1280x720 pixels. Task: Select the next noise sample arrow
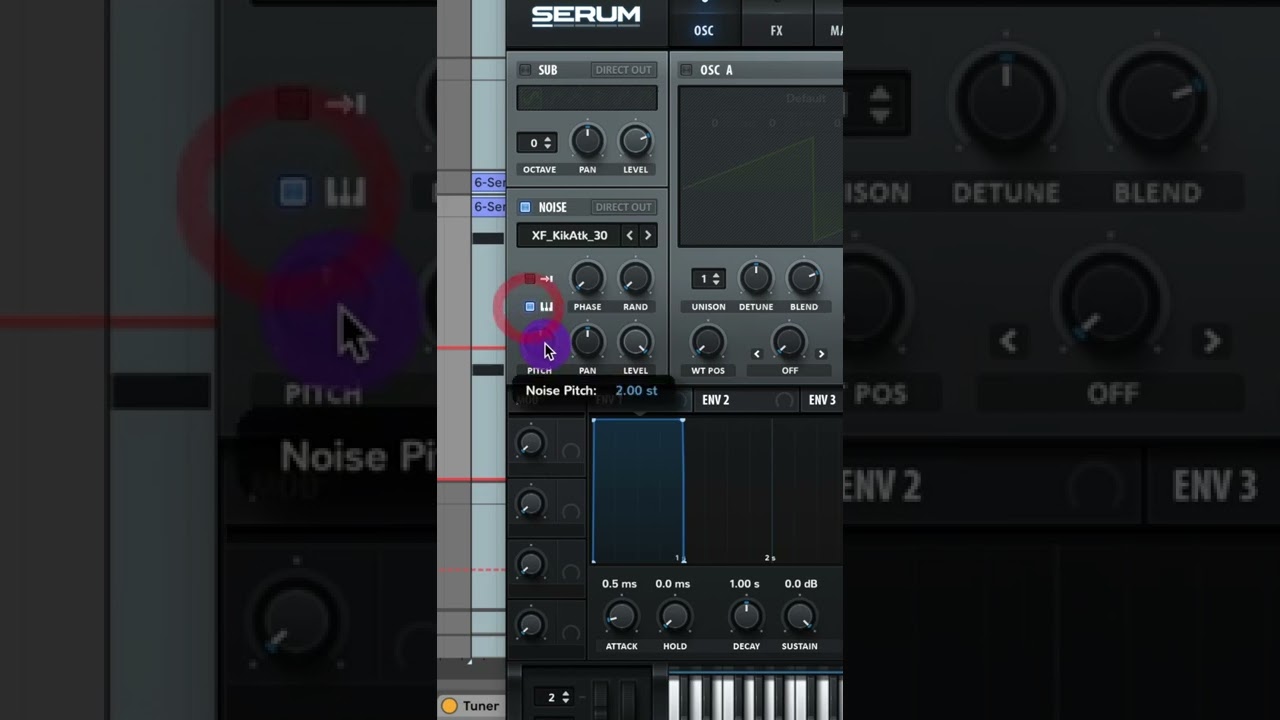pyautogui.click(x=648, y=236)
